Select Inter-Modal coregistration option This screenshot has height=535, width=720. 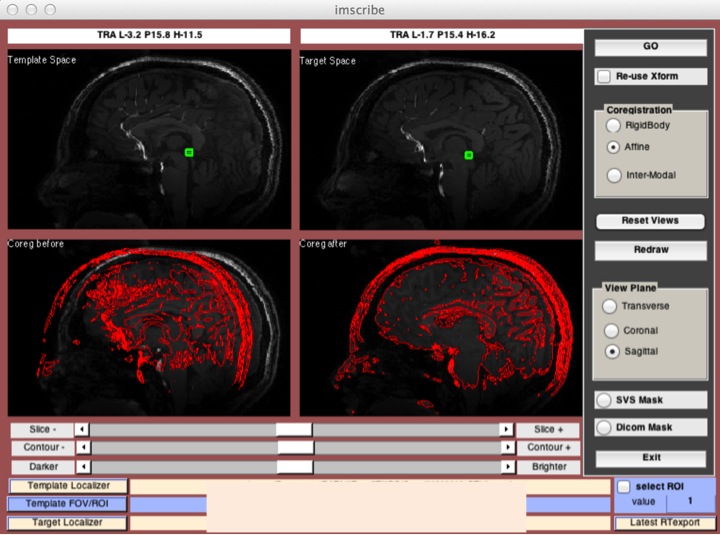click(x=613, y=176)
